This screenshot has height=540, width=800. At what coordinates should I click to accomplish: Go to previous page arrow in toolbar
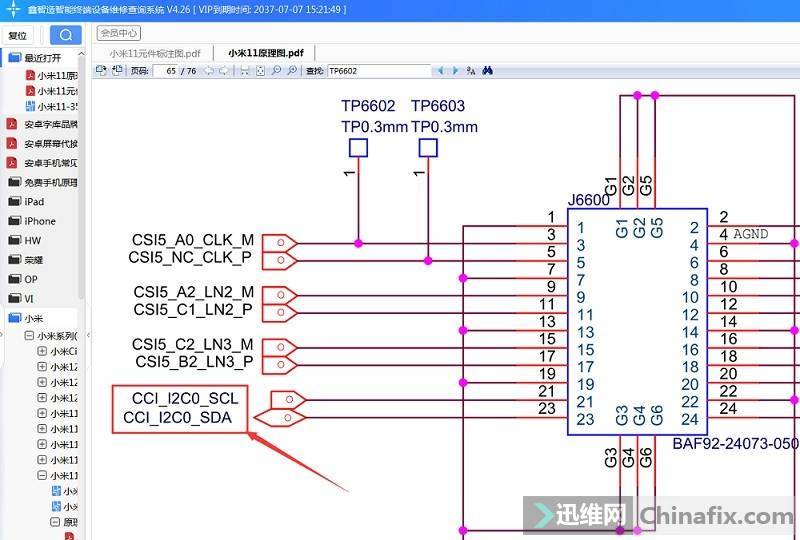point(209,71)
